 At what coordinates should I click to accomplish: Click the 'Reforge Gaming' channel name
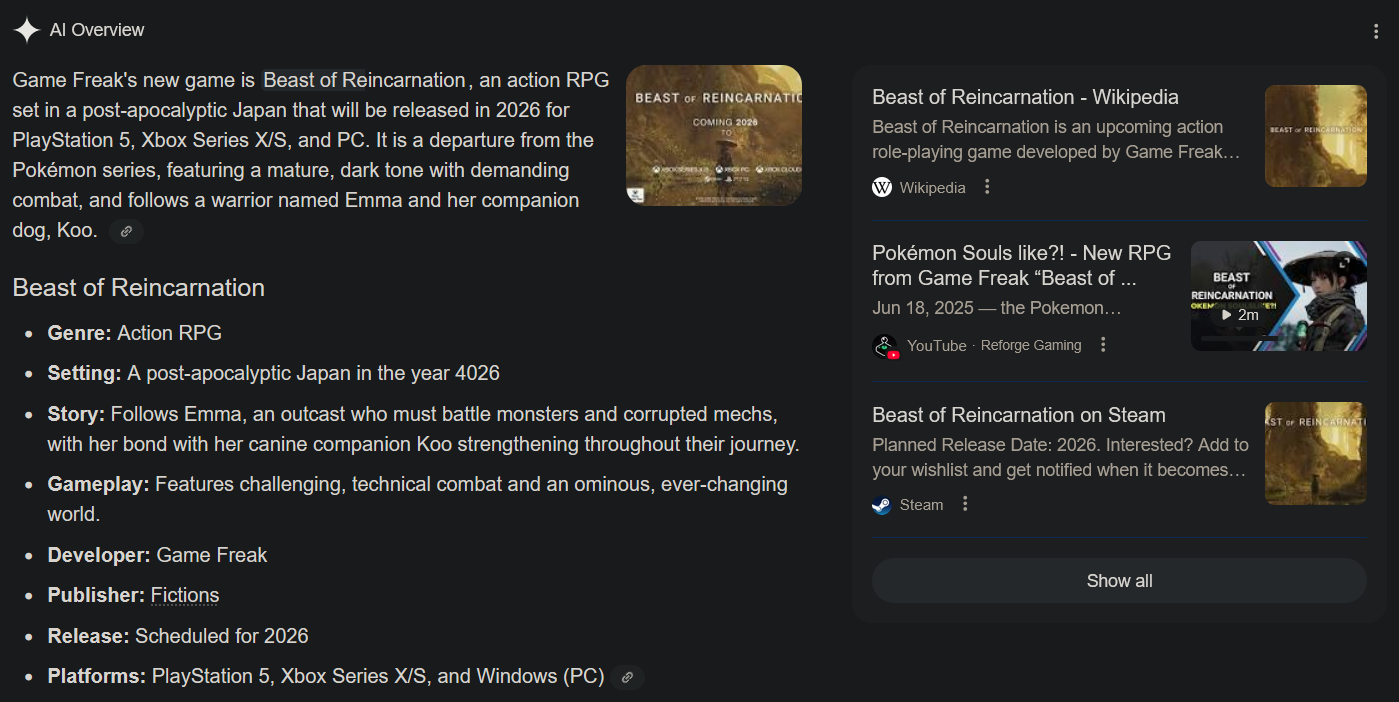click(x=1031, y=345)
